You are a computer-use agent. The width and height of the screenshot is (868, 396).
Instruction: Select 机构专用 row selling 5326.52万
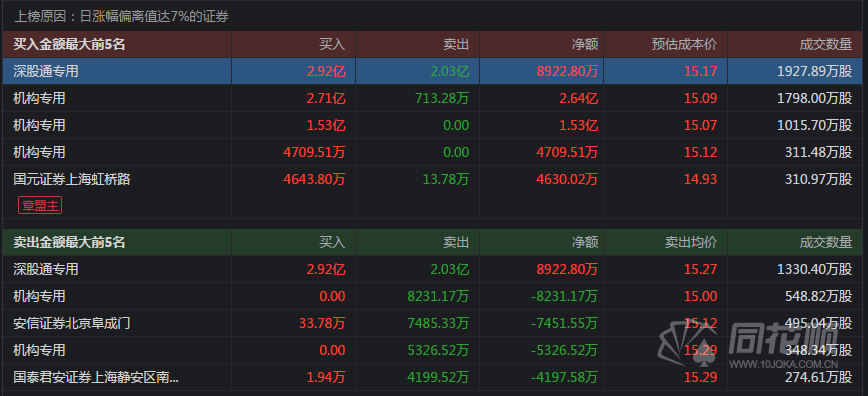[x=434, y=350]
